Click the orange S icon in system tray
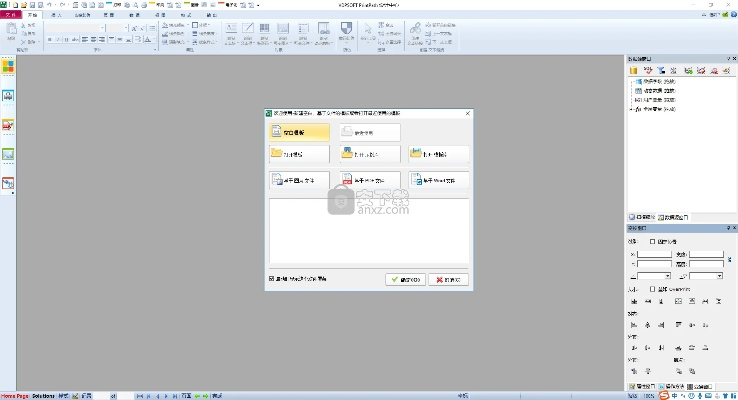Viewport: 738px width, 400px height. pyautogui.click(x=666, y=394)
